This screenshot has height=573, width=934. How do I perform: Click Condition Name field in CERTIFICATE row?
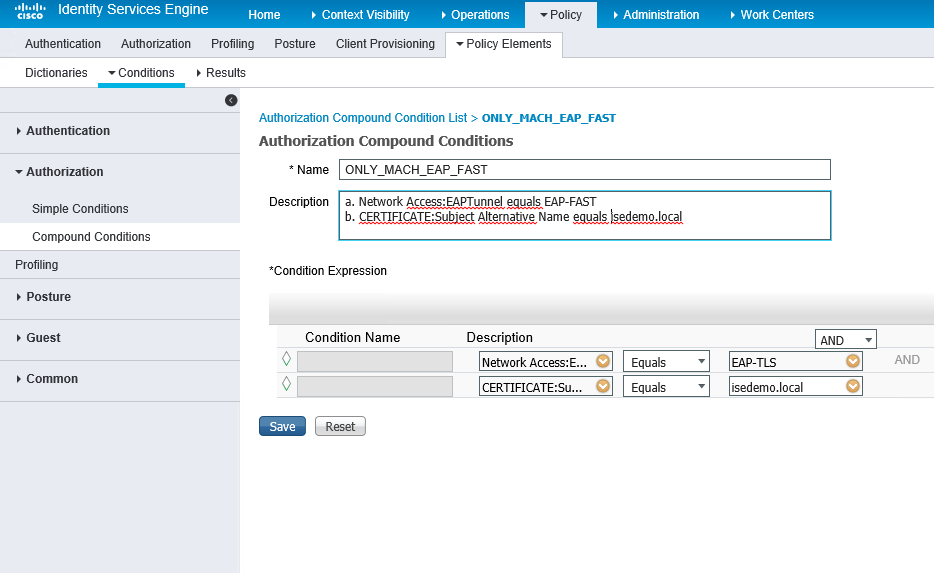[375, 387]
